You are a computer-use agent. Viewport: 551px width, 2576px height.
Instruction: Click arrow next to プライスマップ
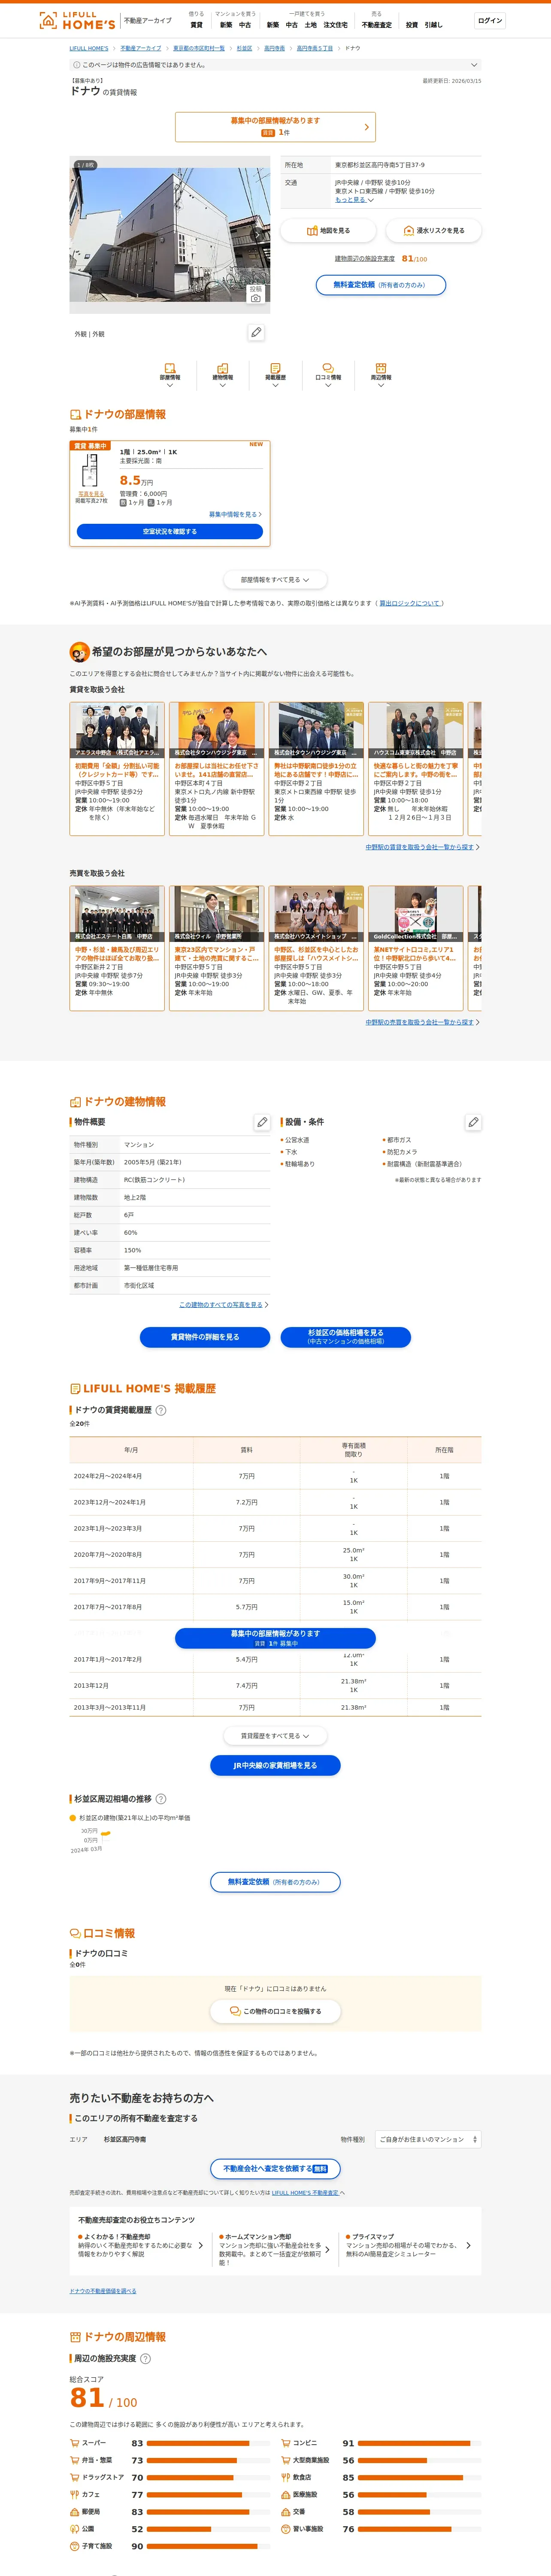(468, 2245)
